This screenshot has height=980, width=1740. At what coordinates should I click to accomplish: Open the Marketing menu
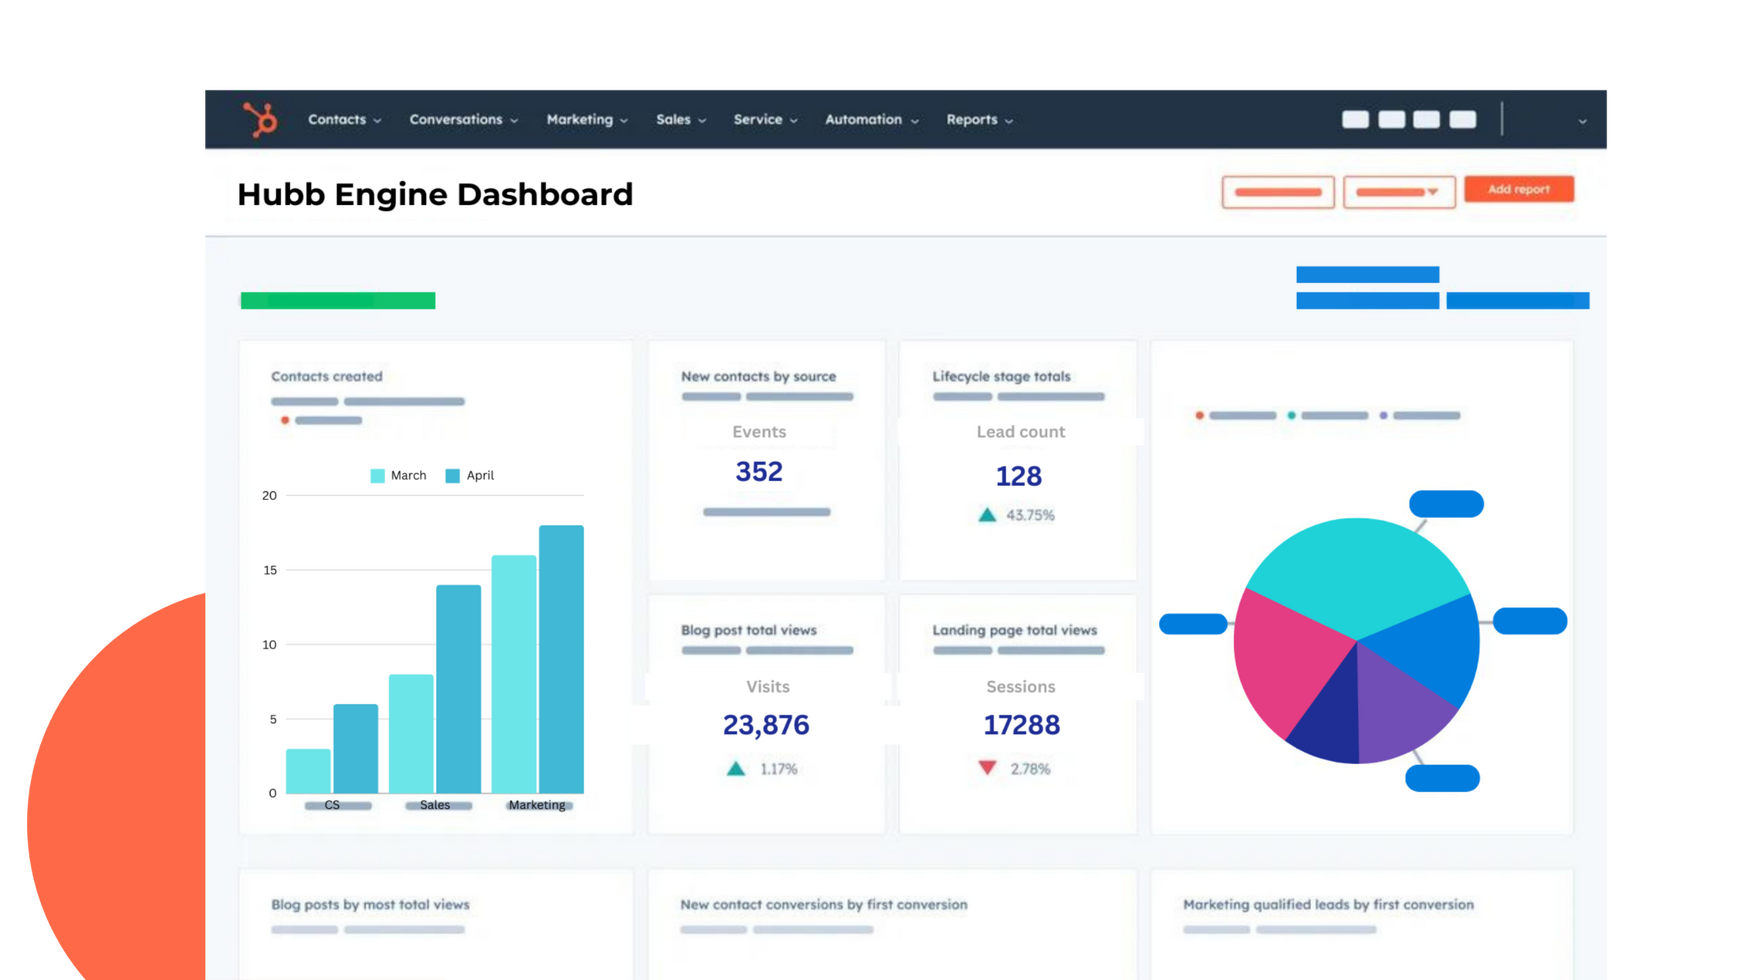point(586,120)
